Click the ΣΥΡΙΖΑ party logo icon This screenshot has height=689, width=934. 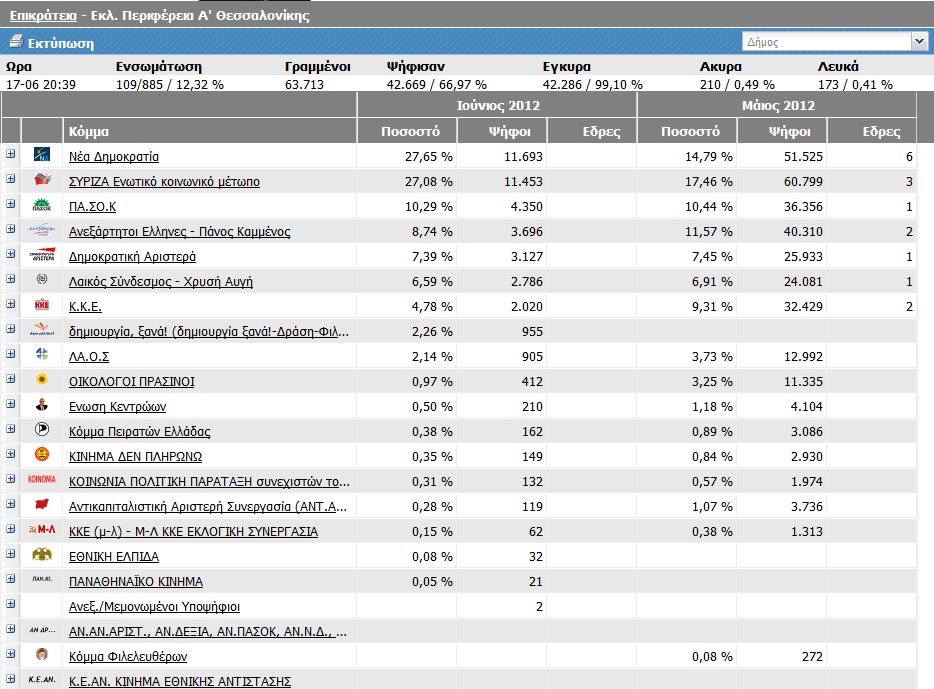pyautogui.click(x=42, y=181)
